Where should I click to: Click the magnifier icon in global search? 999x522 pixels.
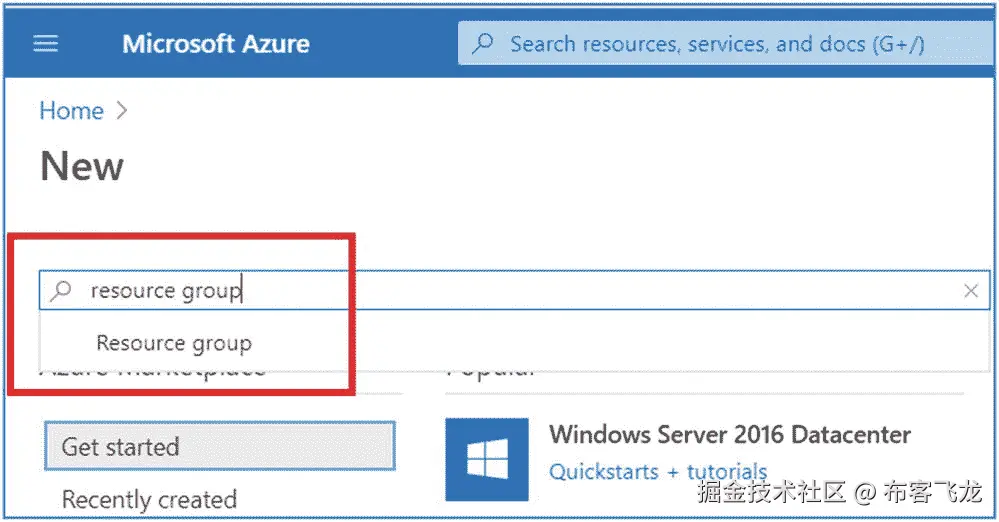tap(483, 44)
